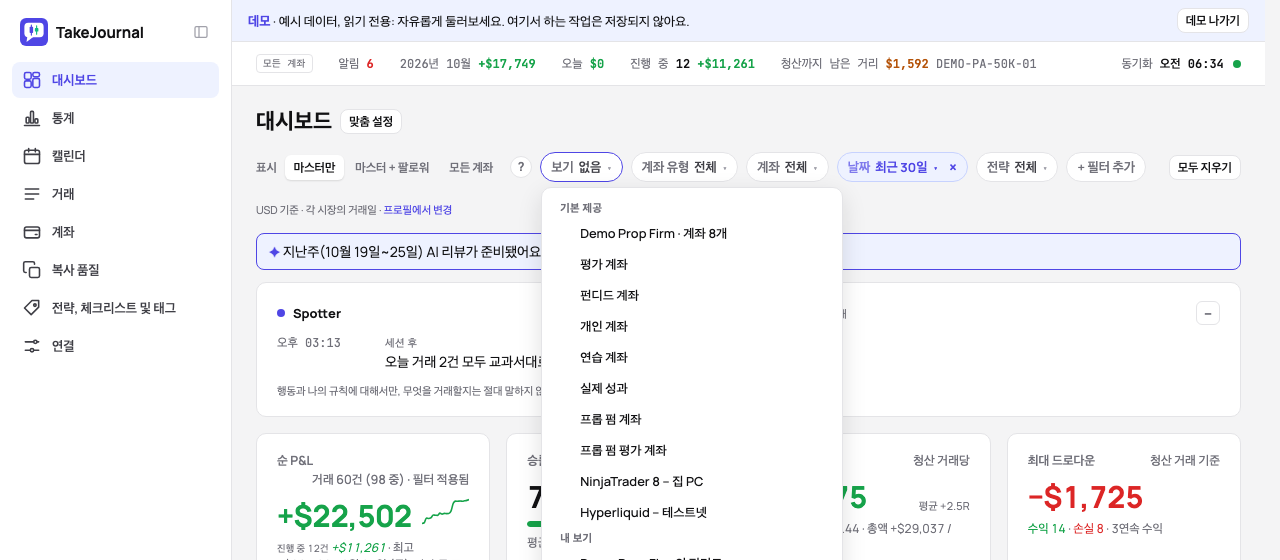Choose 프롭 펌 계좌 from the view list

[692, 419]
